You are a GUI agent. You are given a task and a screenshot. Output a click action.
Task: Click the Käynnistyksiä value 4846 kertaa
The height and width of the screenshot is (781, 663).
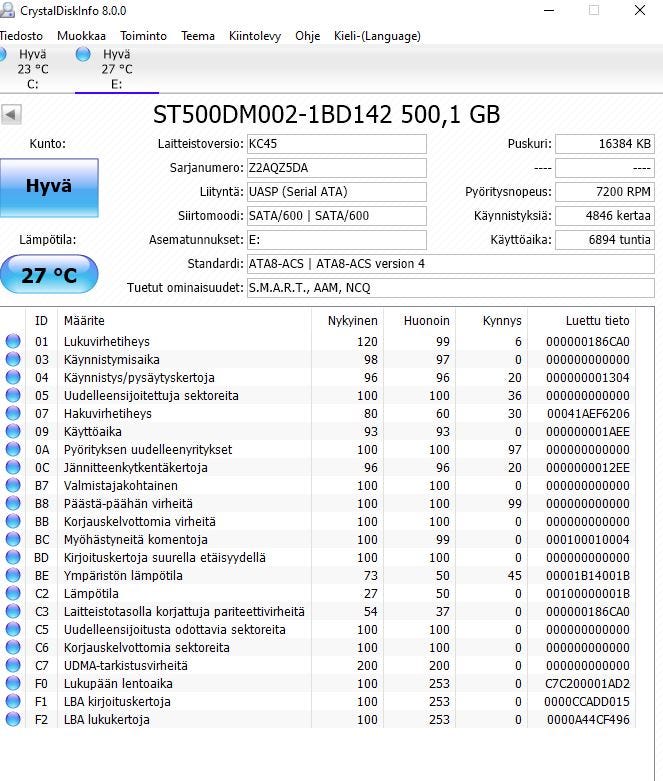tap(605, 216)
